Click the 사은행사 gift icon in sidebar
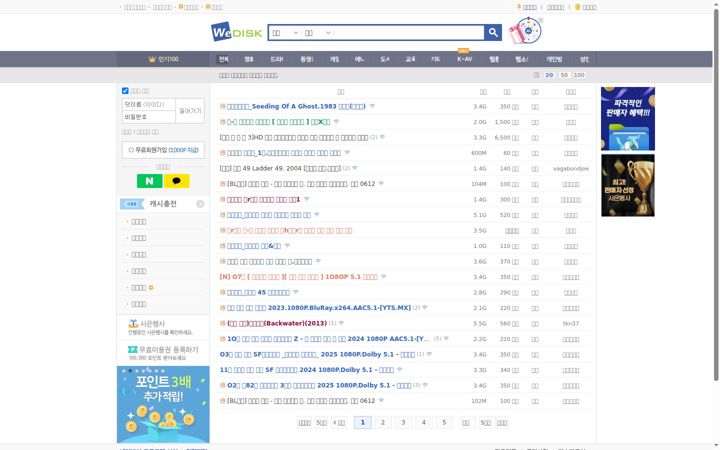The image size is (720, 450). [133, 324]
